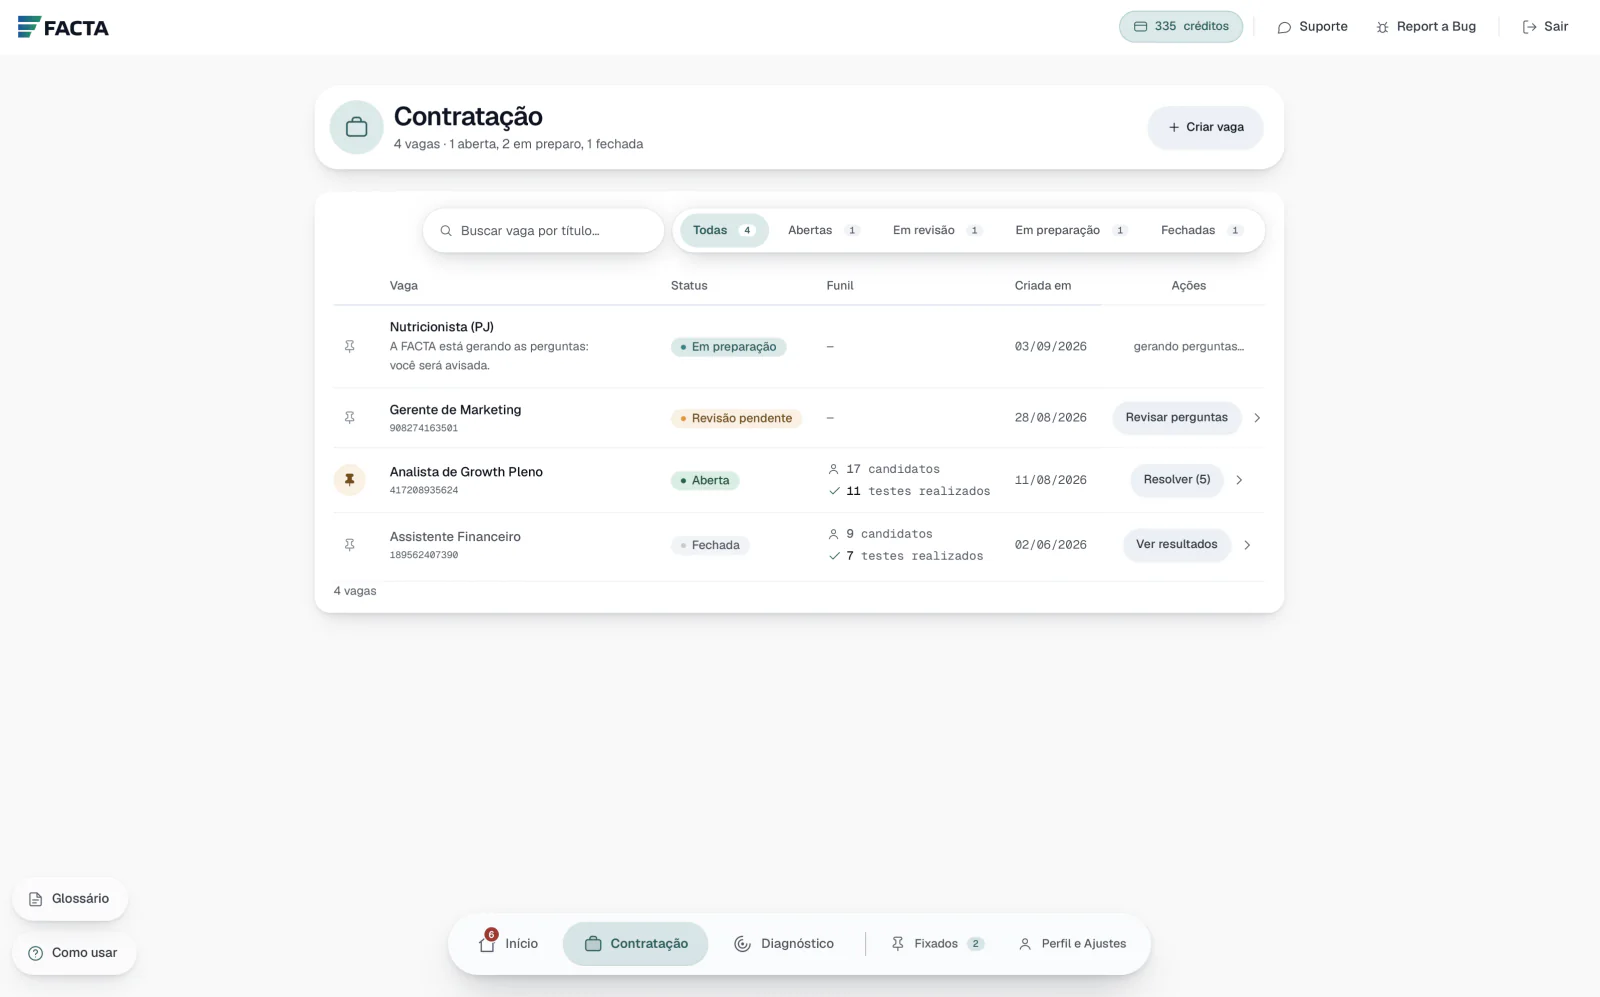Open Suporte chat
Viewport: 1600px width, 997px height.
pyautogui.click(x=1312, y=27)
